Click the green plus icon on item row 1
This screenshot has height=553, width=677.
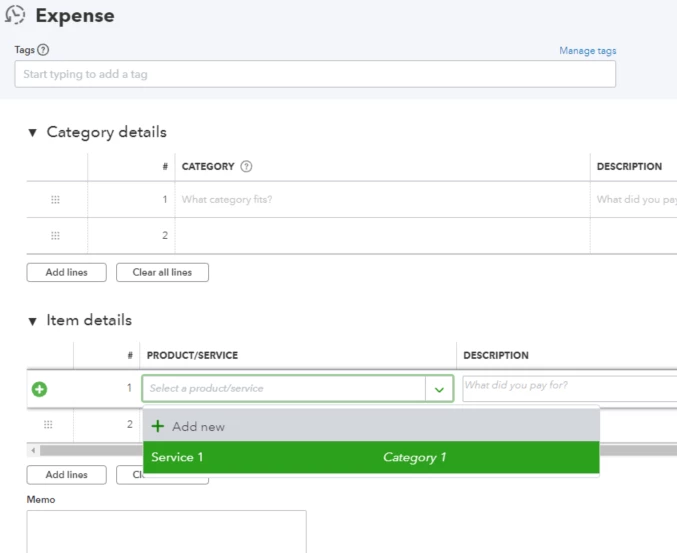39,389
